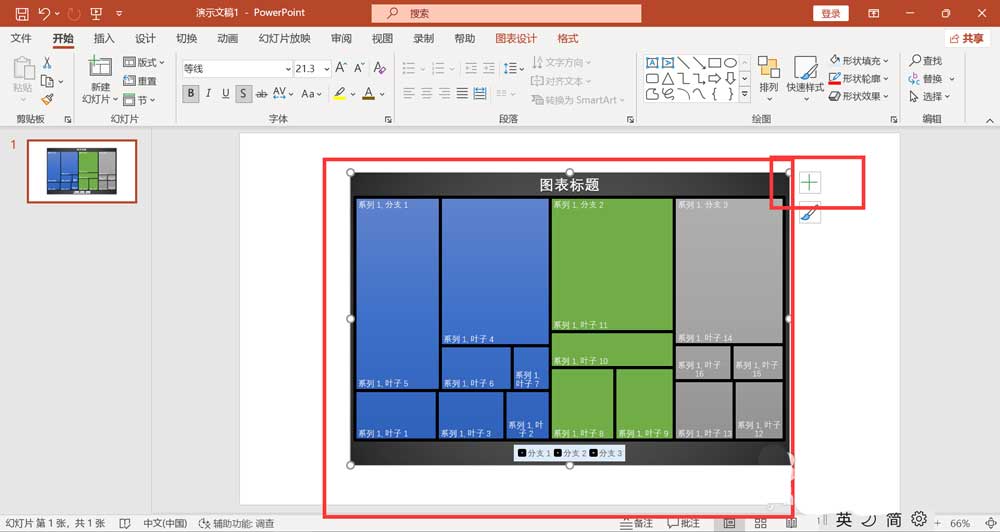The image size is (1000, 532).
Task: Open the 图表设计 Chart Design tab
Action: tap(516, 38)
